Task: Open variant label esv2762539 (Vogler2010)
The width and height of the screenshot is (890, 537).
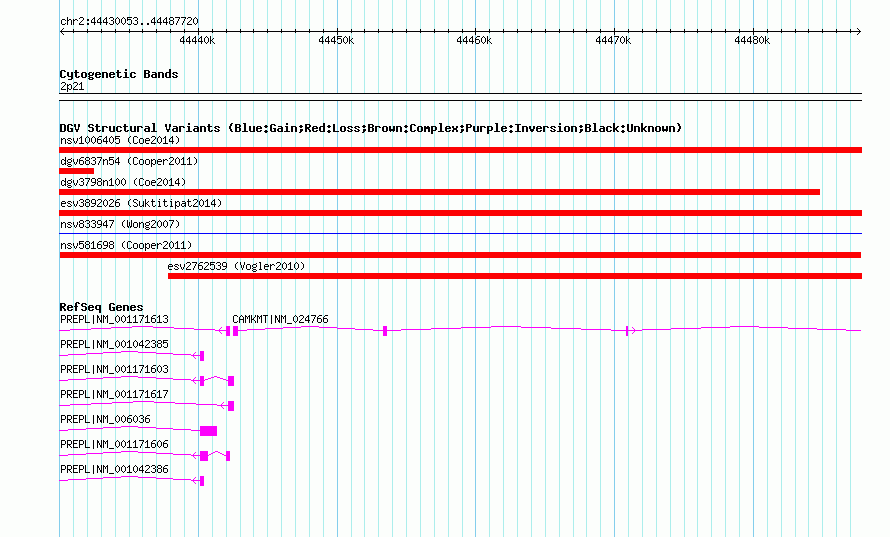Action: (x=236, y=266)
